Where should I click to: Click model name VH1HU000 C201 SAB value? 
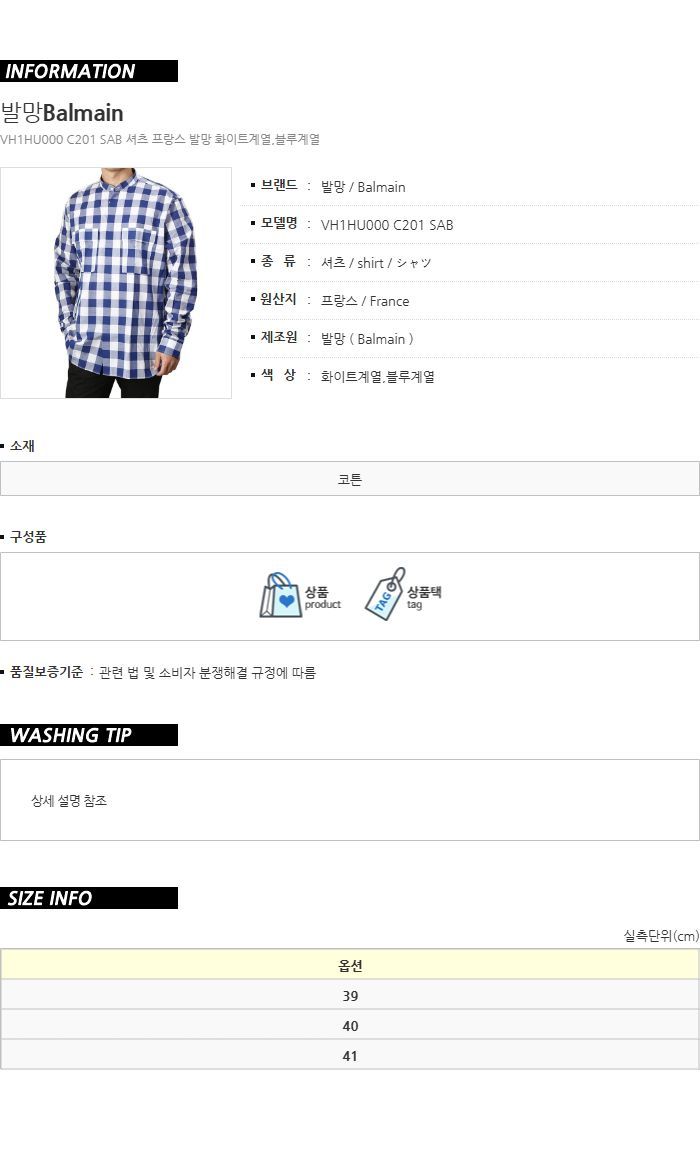[x=387, y=225]
